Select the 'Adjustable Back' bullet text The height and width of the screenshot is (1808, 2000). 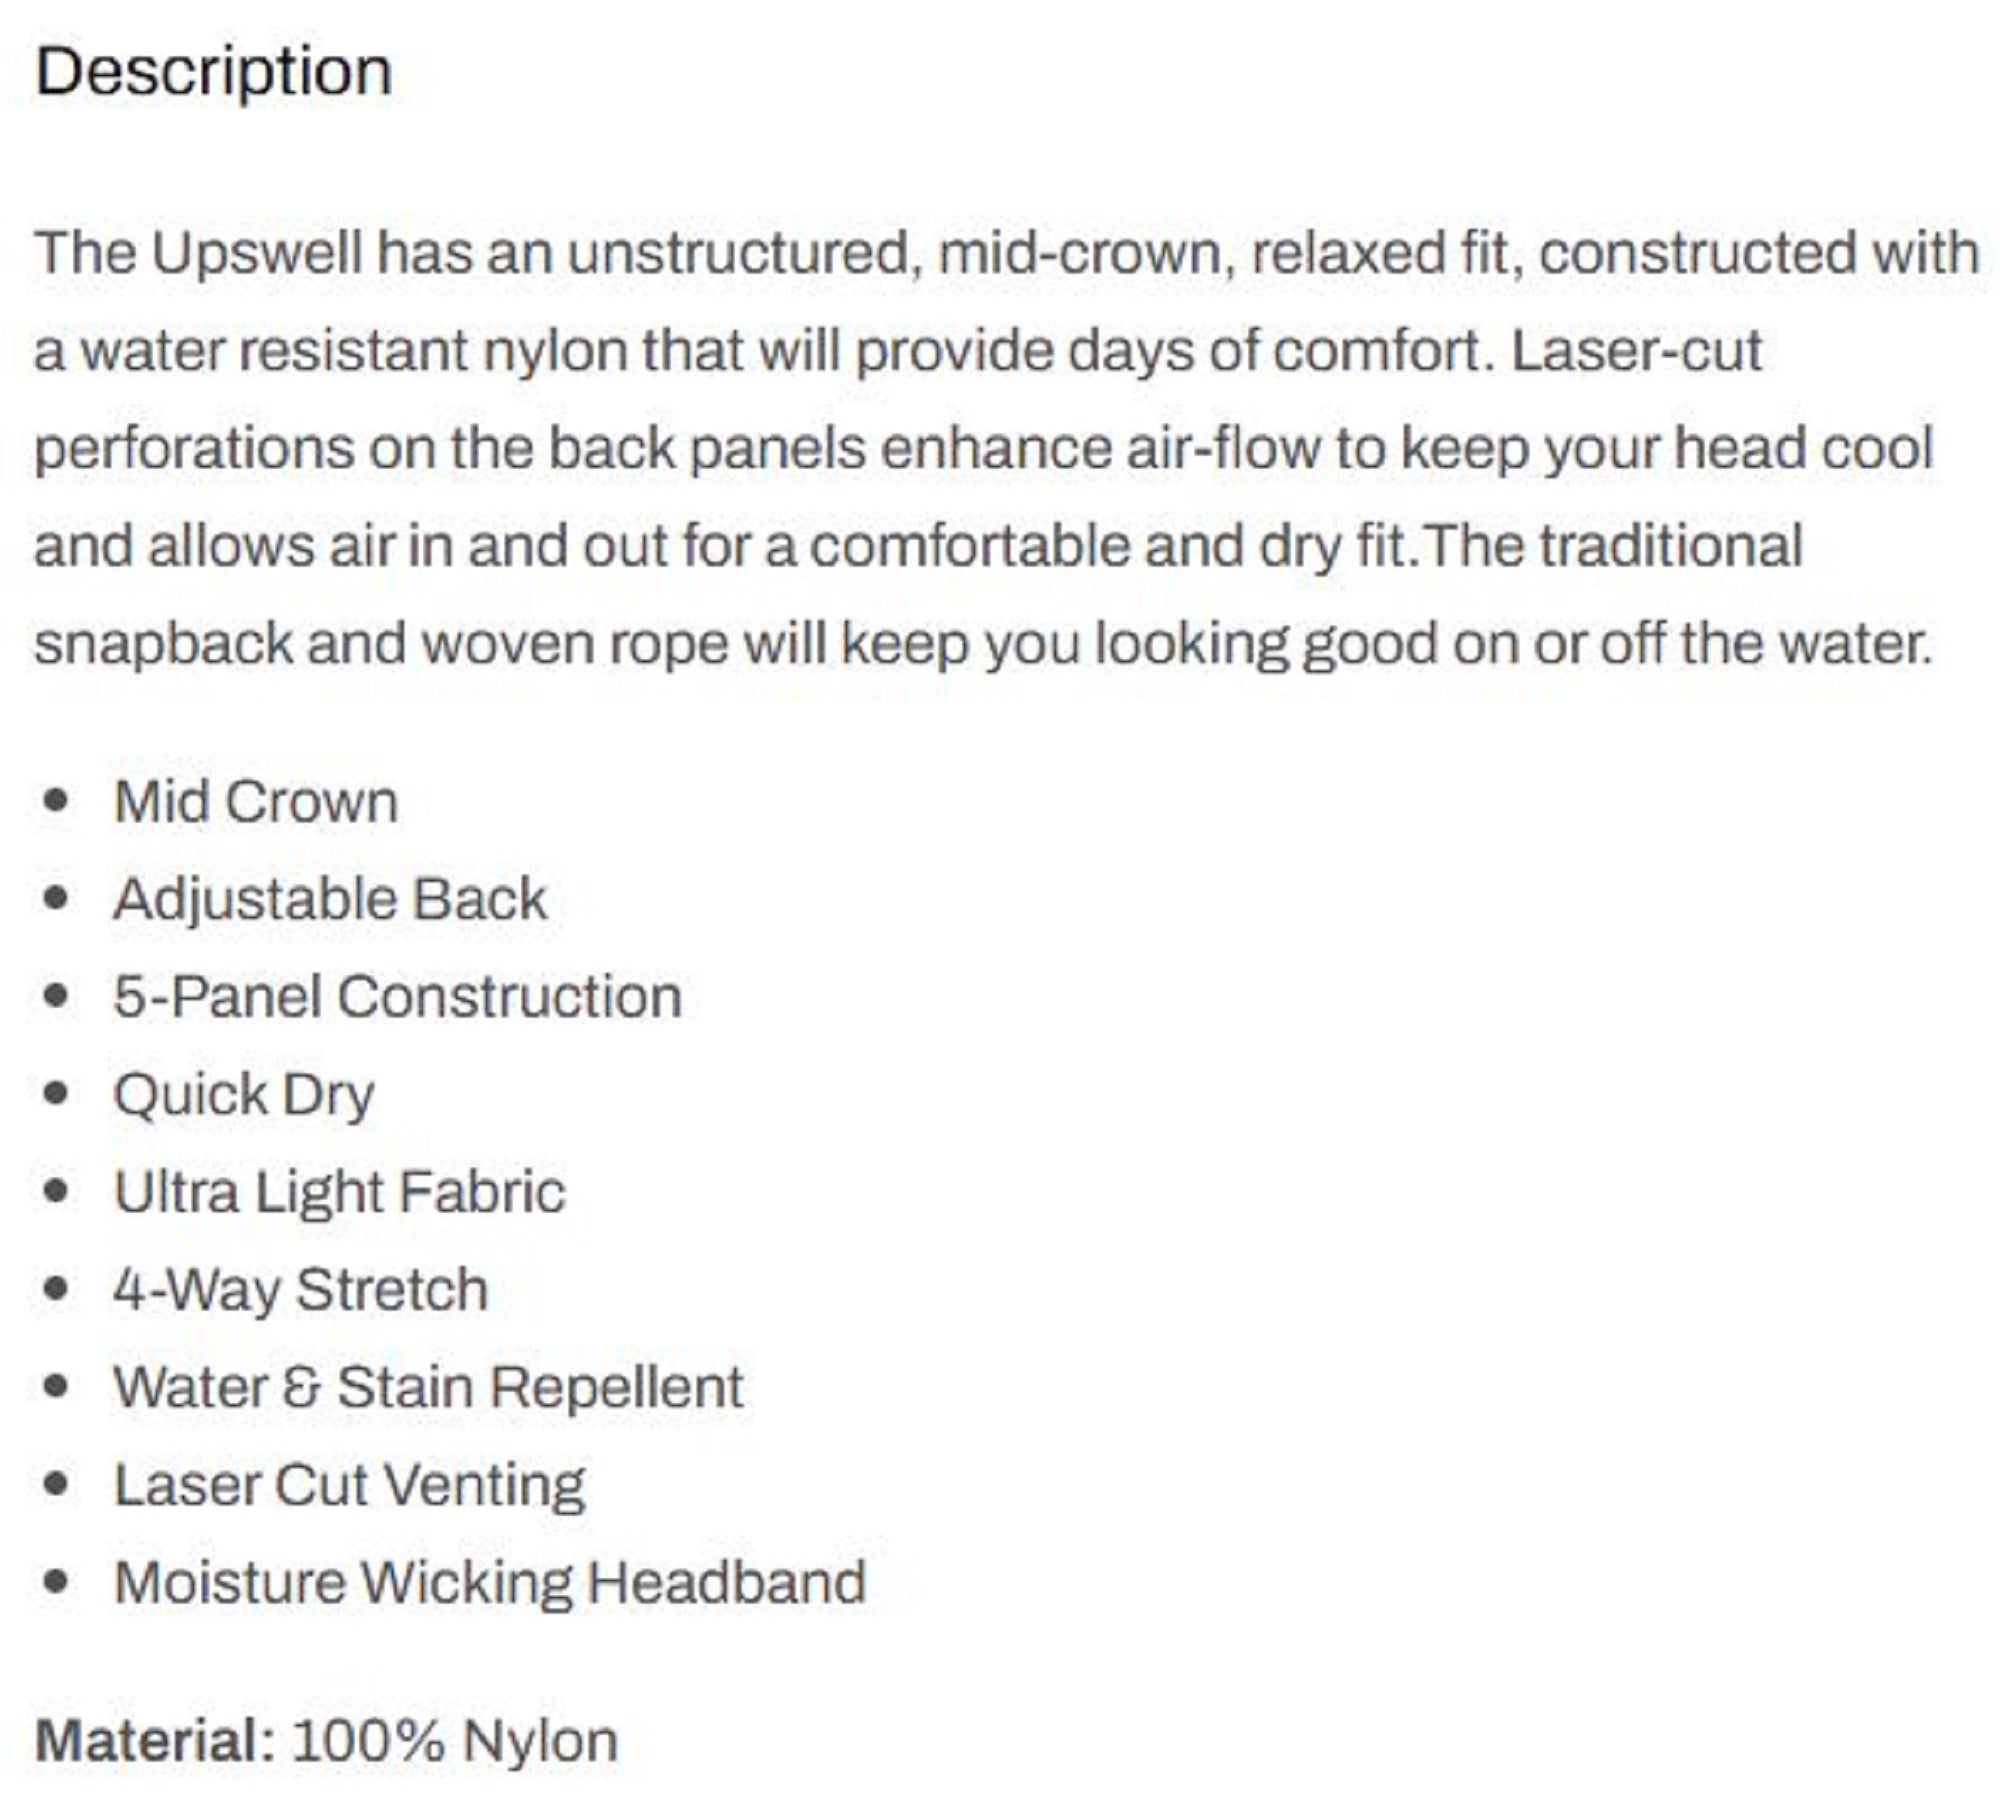330,899
